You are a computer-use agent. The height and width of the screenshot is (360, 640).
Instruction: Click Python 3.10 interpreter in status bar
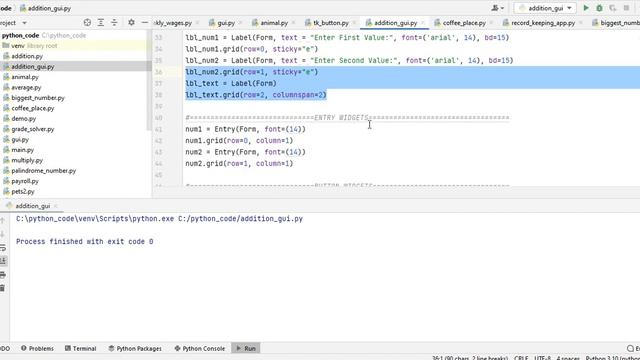click(x=612, y=358)
